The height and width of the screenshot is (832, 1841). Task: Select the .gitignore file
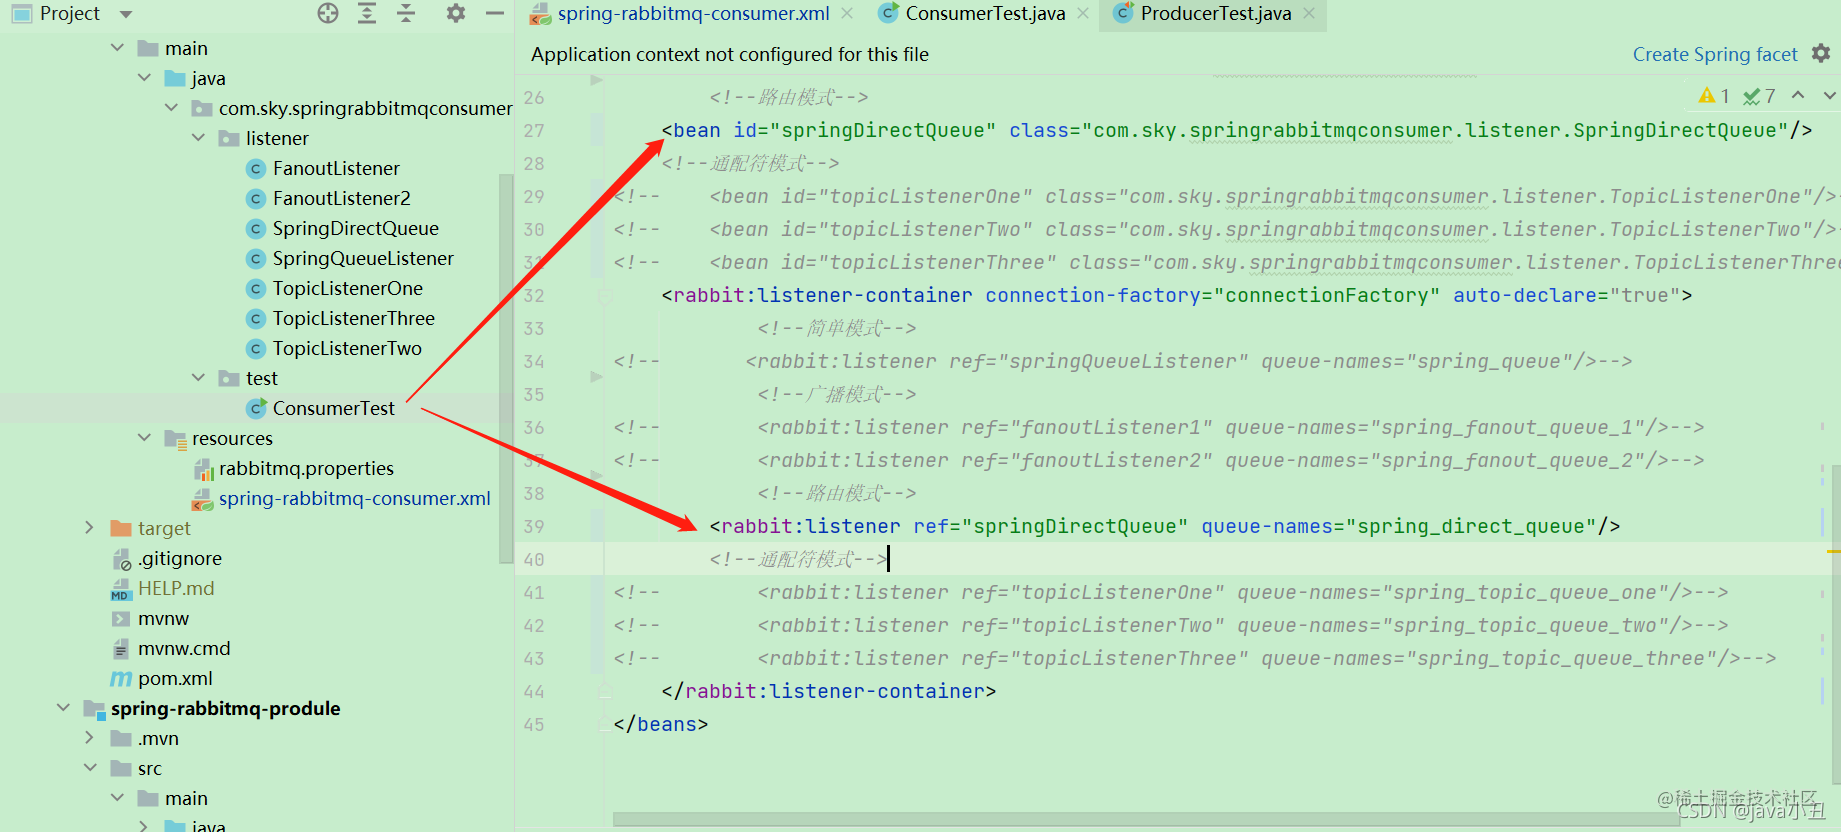(180, 558)
